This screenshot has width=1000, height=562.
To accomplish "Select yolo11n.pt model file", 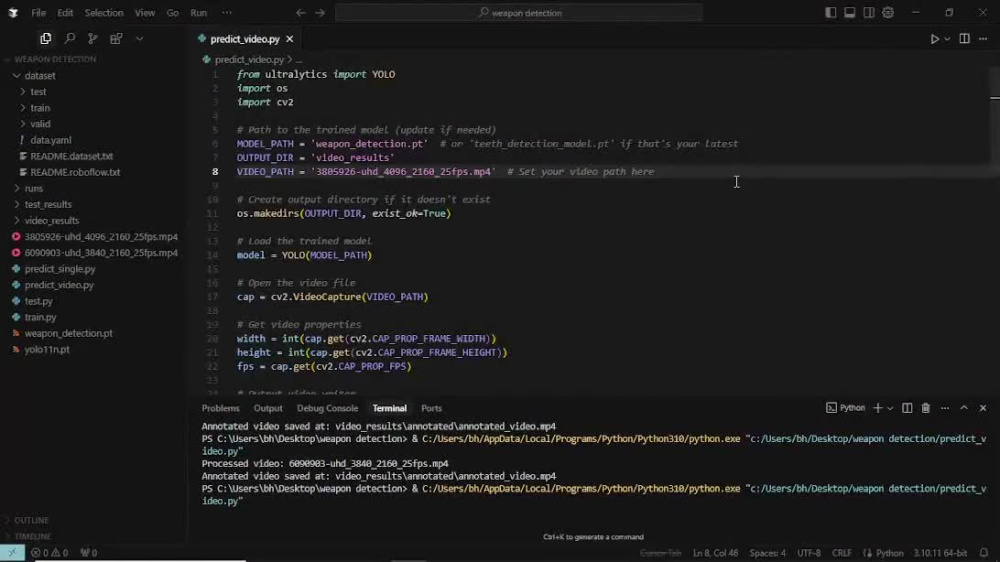I will click(94, 349).
